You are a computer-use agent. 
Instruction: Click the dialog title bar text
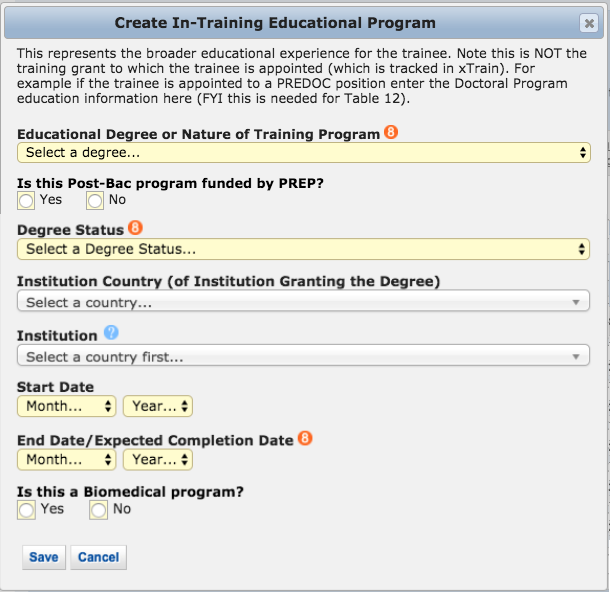pyautogui.click(x=275, y=22)
